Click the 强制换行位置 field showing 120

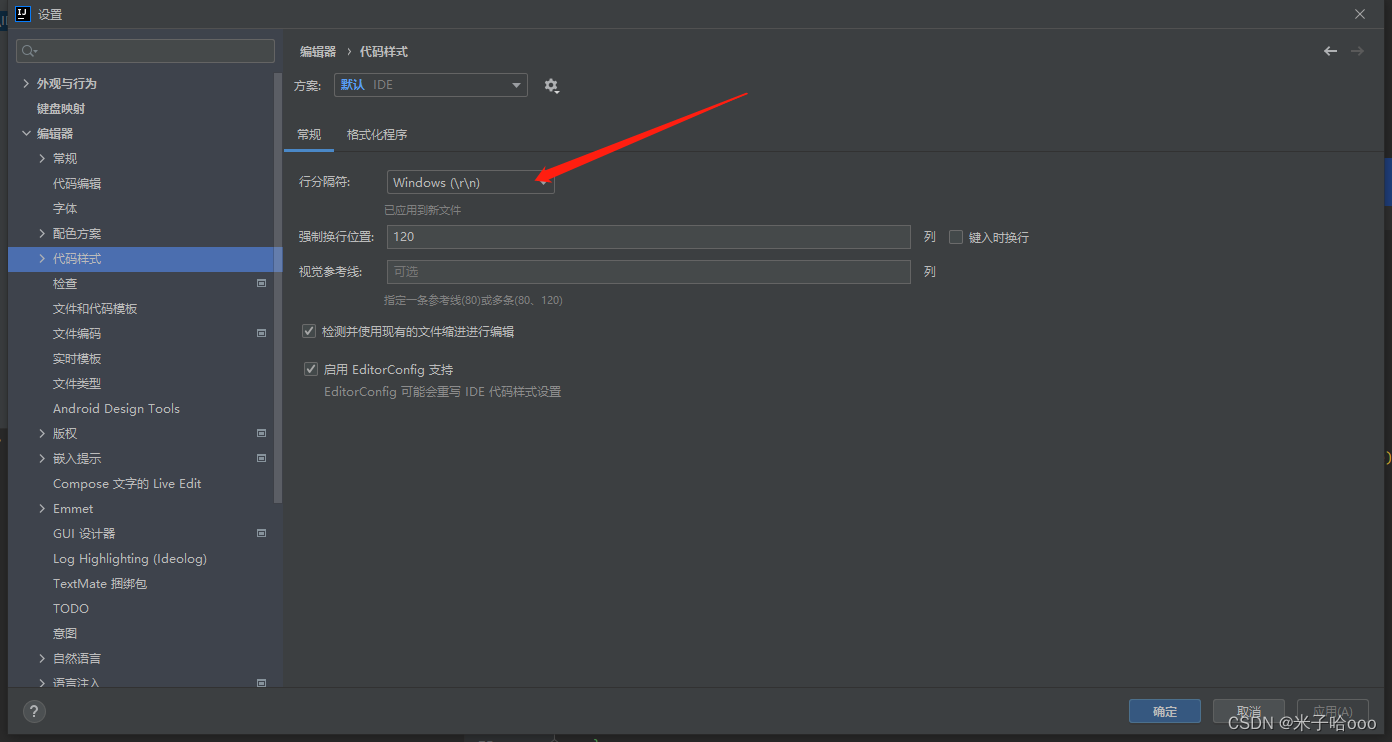point(648,237)
